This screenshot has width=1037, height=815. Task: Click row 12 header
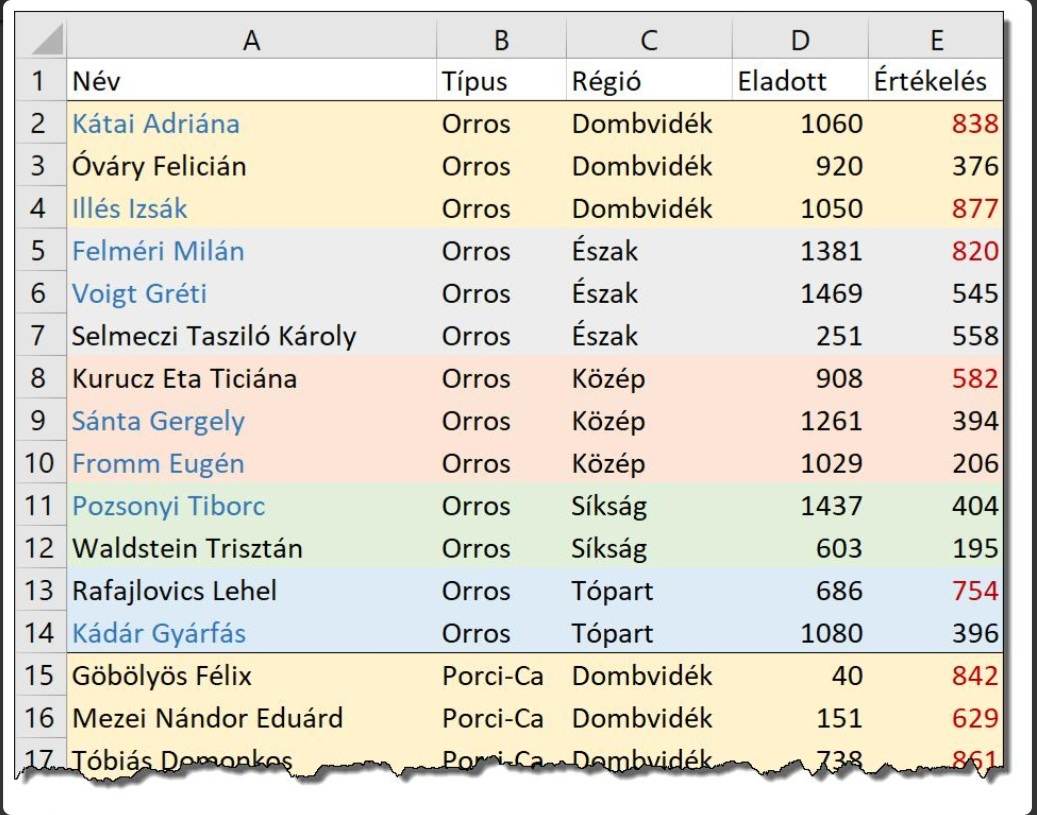[x=40, y=548]
